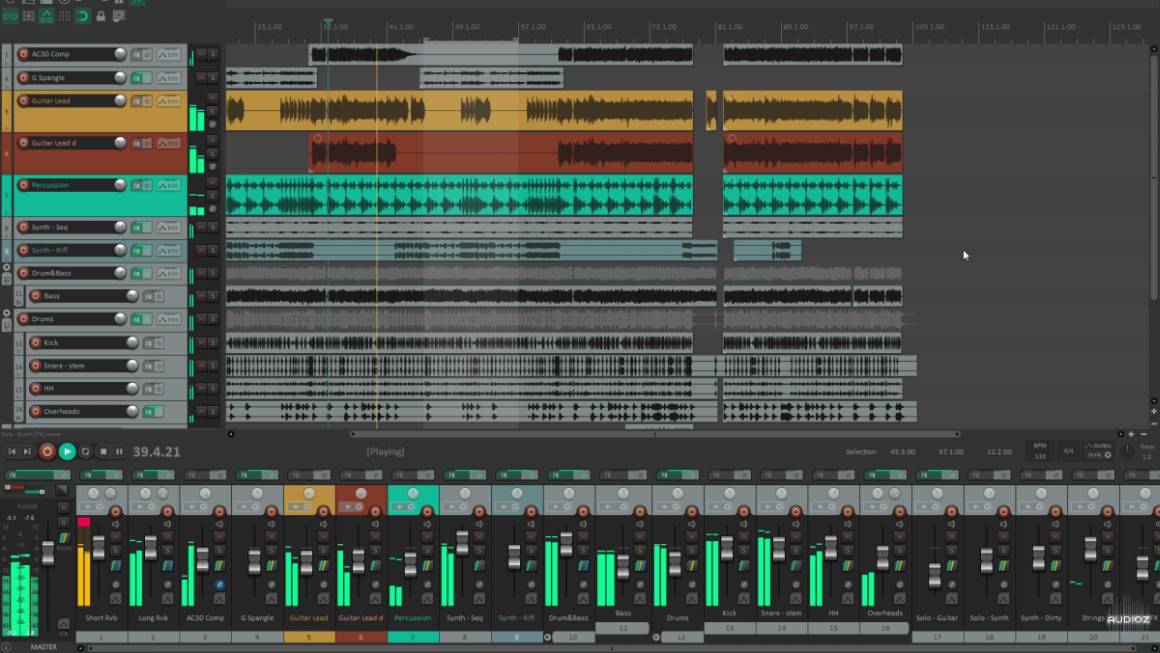The height and width of the screenshot is (653, 1160).
Task: Open the FX button on the Synth - Seq track
Action: [136, 228]
